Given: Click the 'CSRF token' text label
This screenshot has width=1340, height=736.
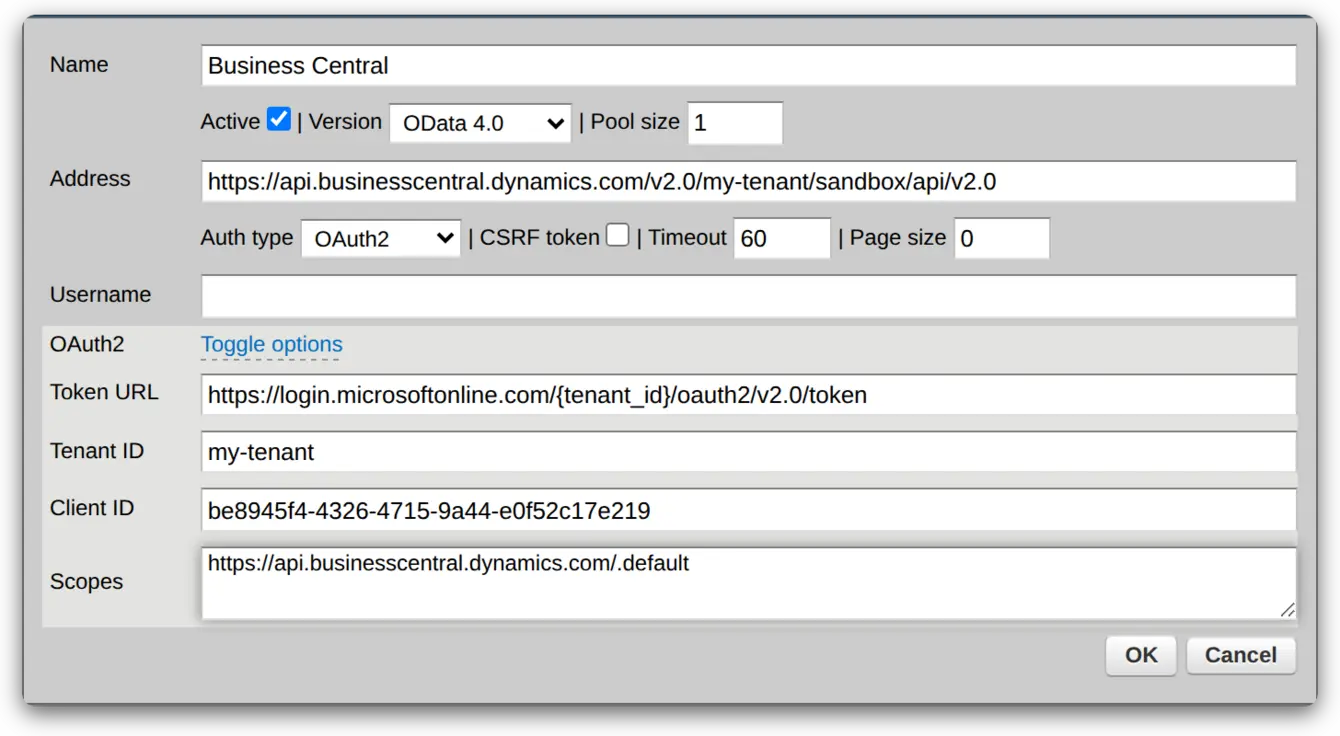Looking at the screenshot, I should click(x=540, y=238).
